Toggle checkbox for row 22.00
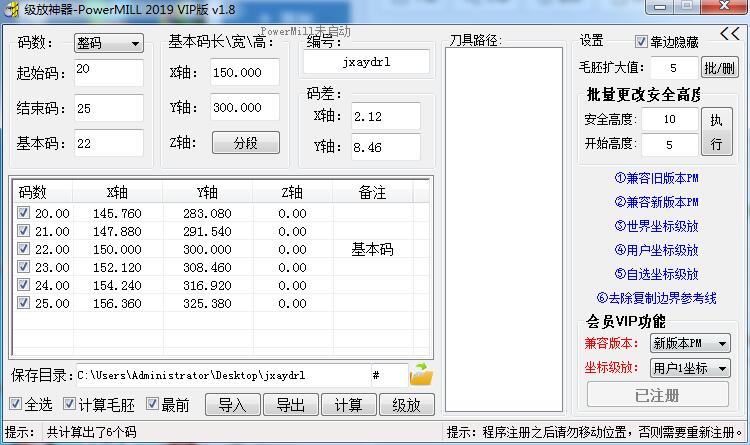The image size is (750, 445). pyautogui.click(x=23, y=249)
